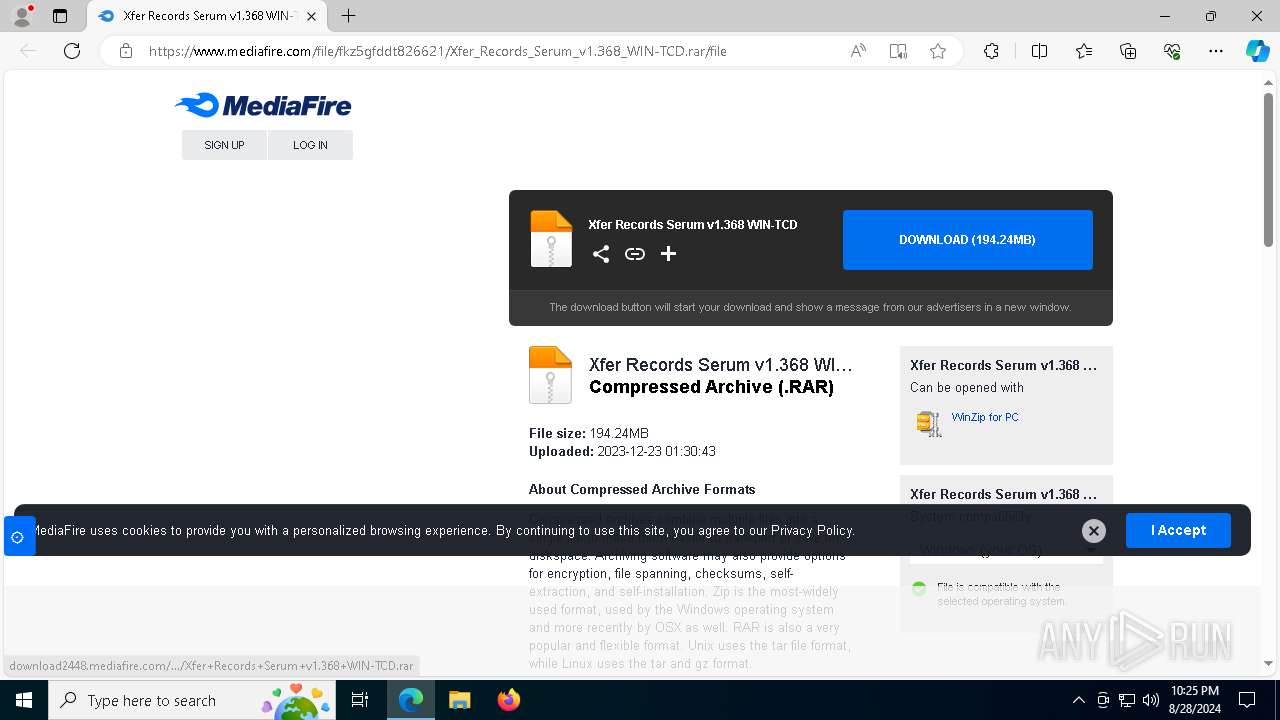Dismiss cookie banner with X icon
This screenshot has width=1280, height=720.
[x=1094, y=531]
